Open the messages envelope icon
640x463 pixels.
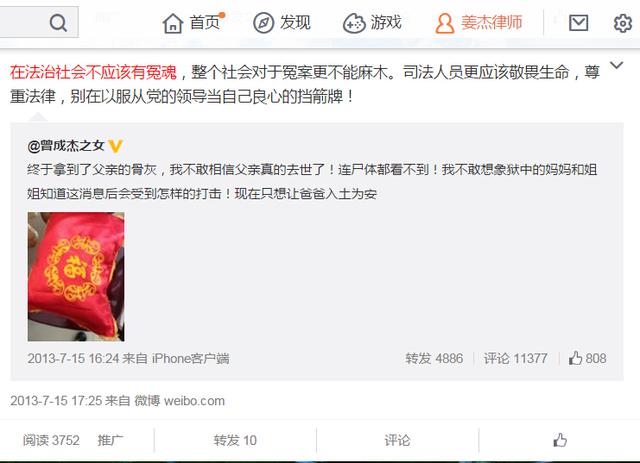point(578,23)
